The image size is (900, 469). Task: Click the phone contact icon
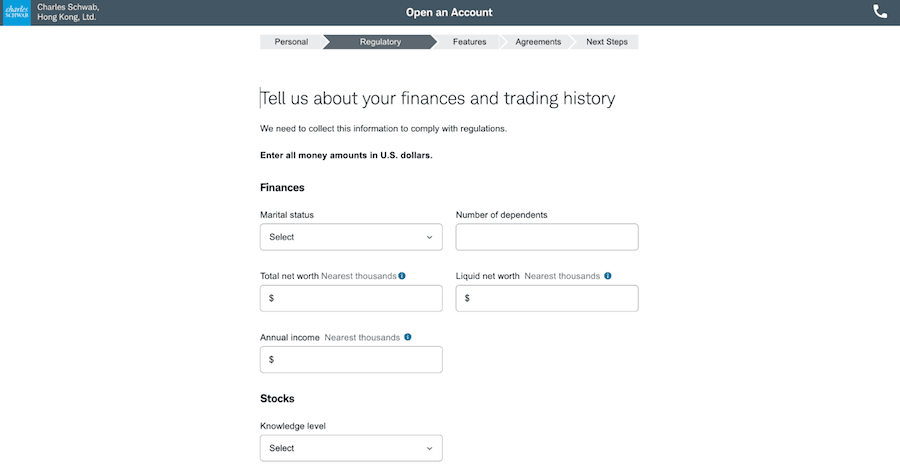880,12
